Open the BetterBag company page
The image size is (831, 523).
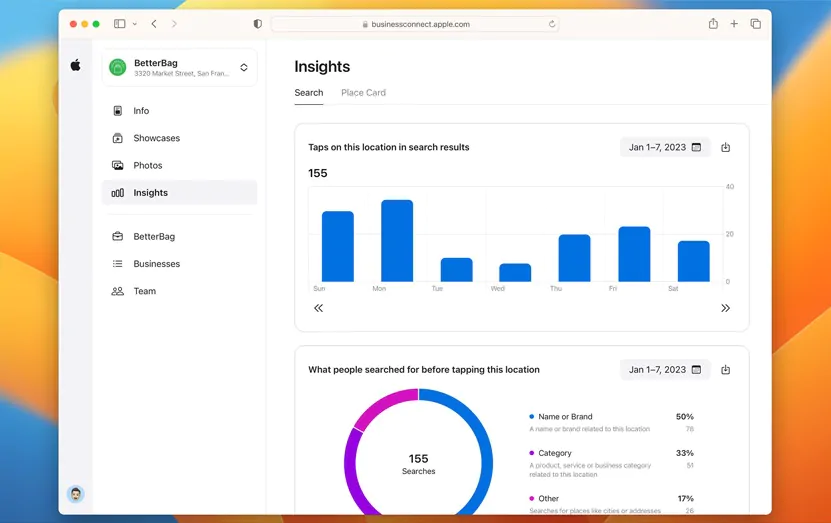[179, 236]
